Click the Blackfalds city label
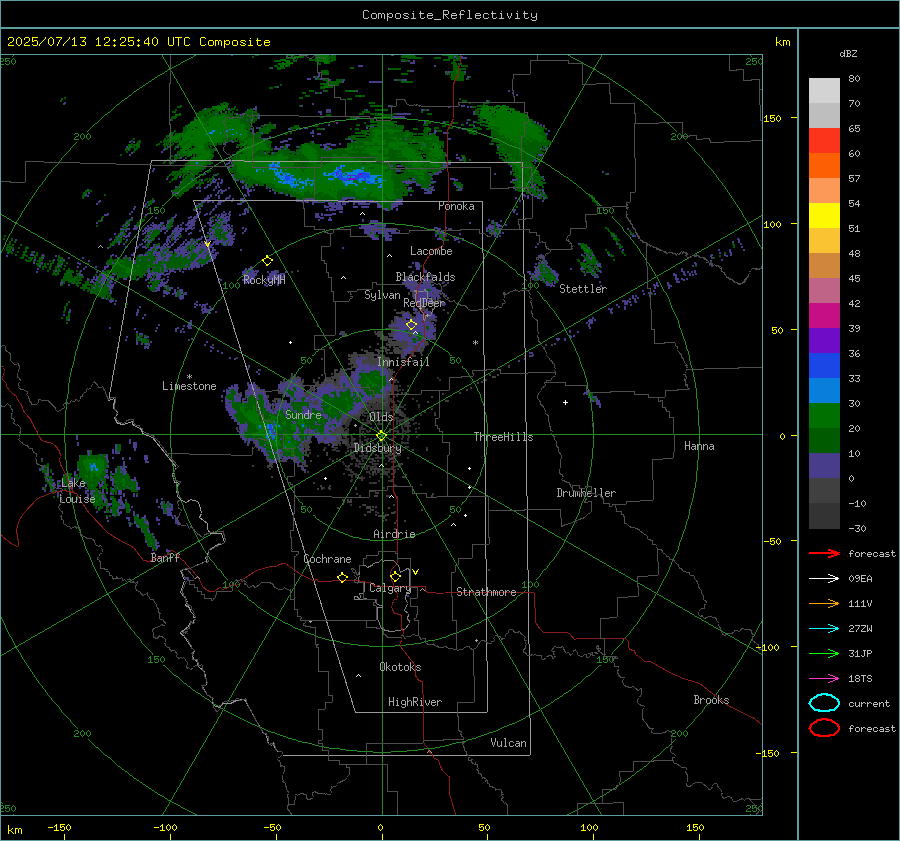 425,277
